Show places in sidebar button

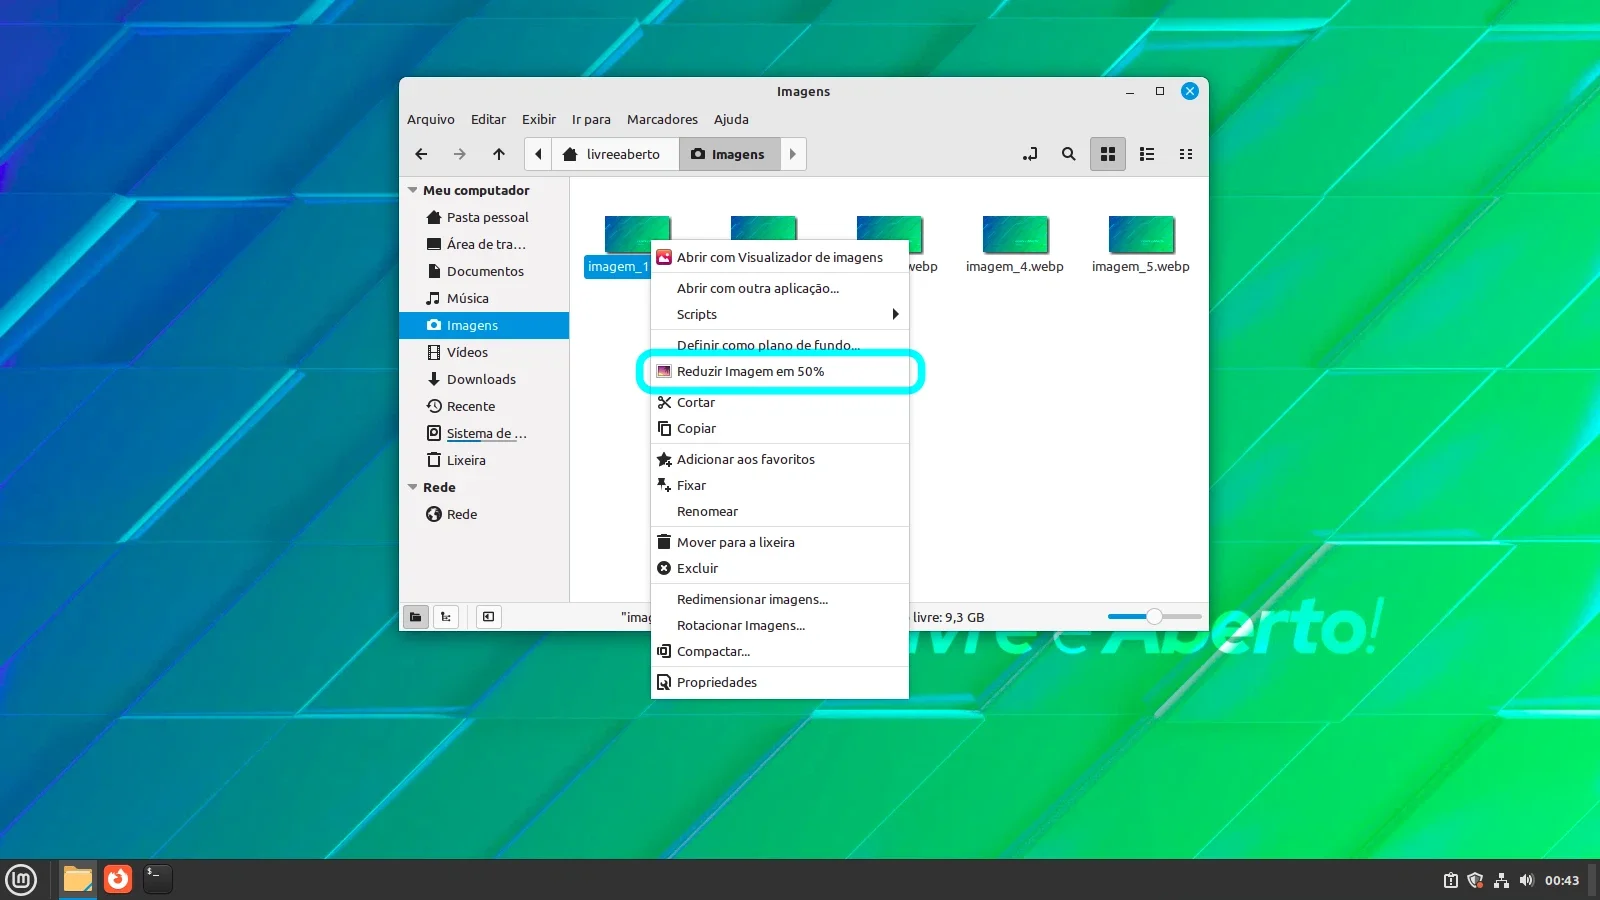point(416,617)
